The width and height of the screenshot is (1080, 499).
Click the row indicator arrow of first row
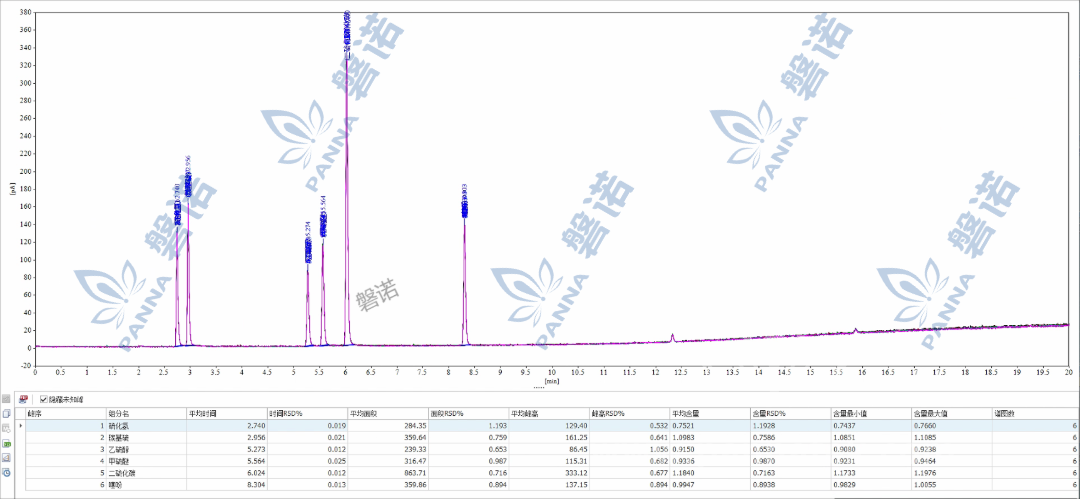point(21,426)
